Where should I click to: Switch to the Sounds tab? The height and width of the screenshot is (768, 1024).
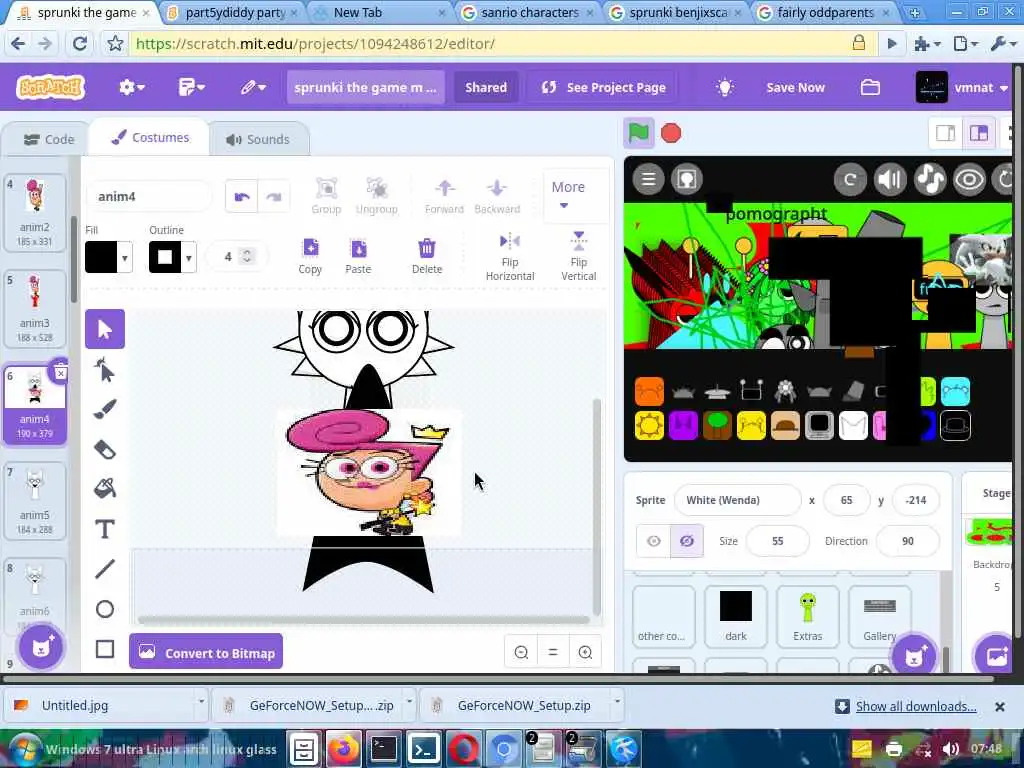[258, 139]
